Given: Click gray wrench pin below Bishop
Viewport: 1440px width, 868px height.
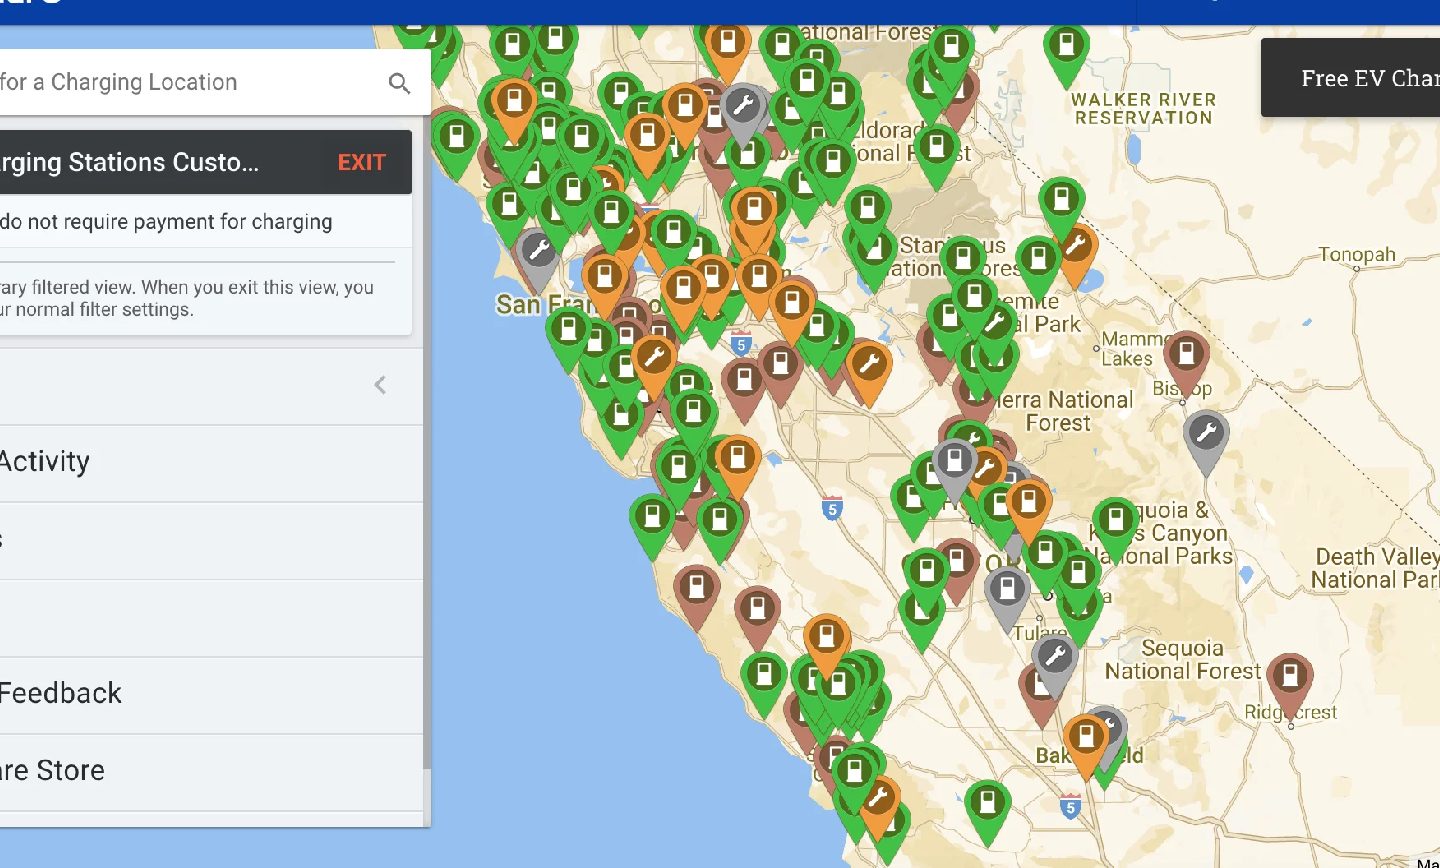Looking at the screenshot, I should 1205,435.
